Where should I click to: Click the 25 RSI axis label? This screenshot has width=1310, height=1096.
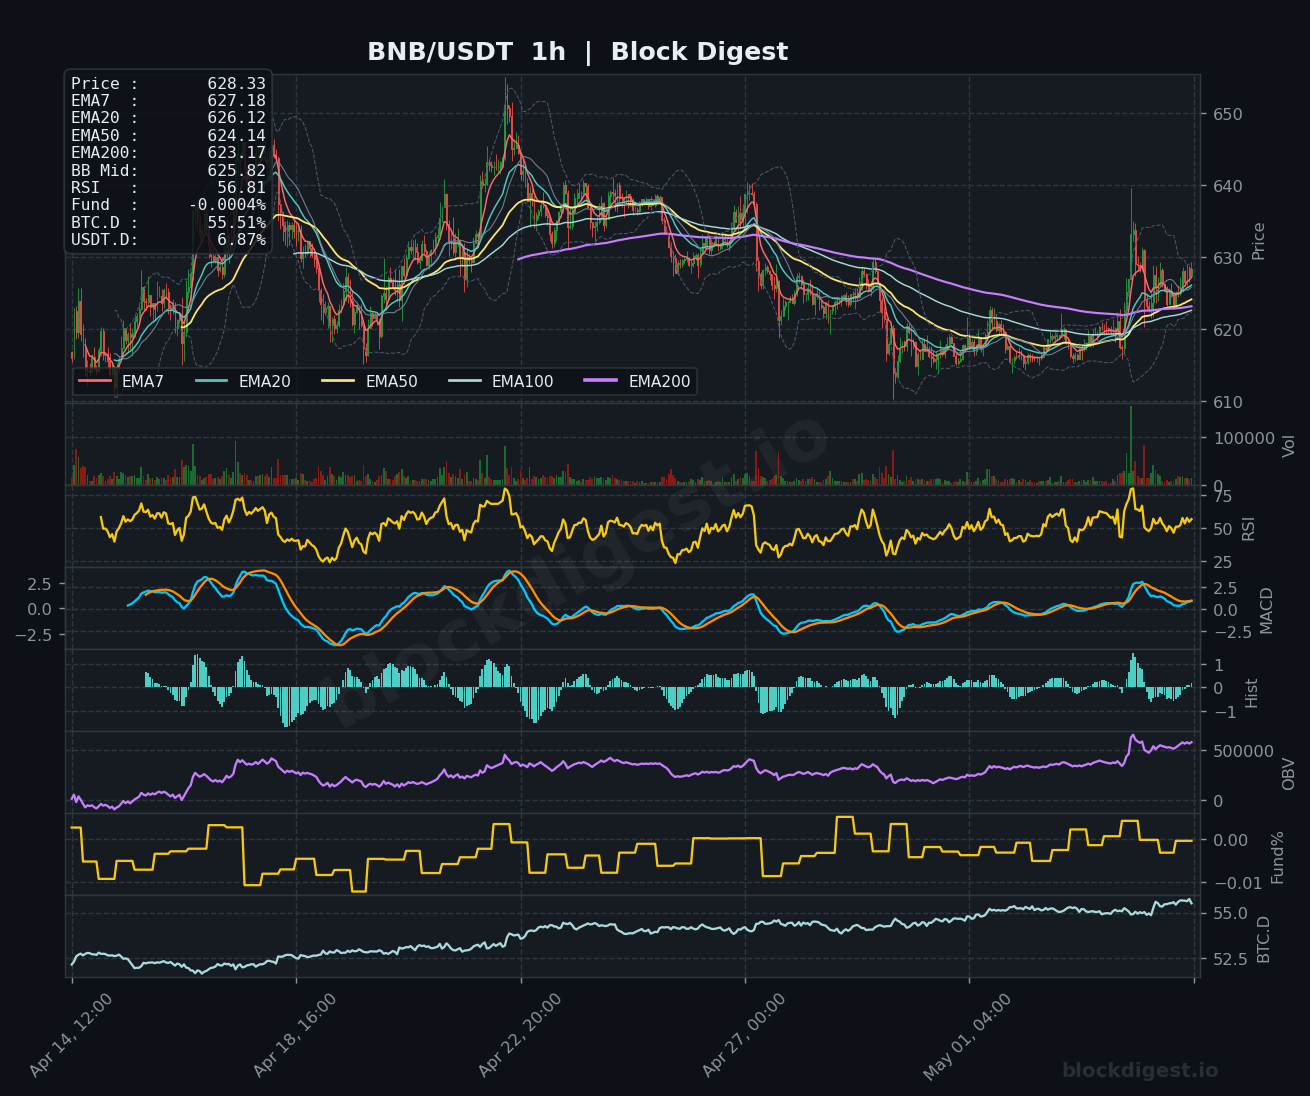1222,562
